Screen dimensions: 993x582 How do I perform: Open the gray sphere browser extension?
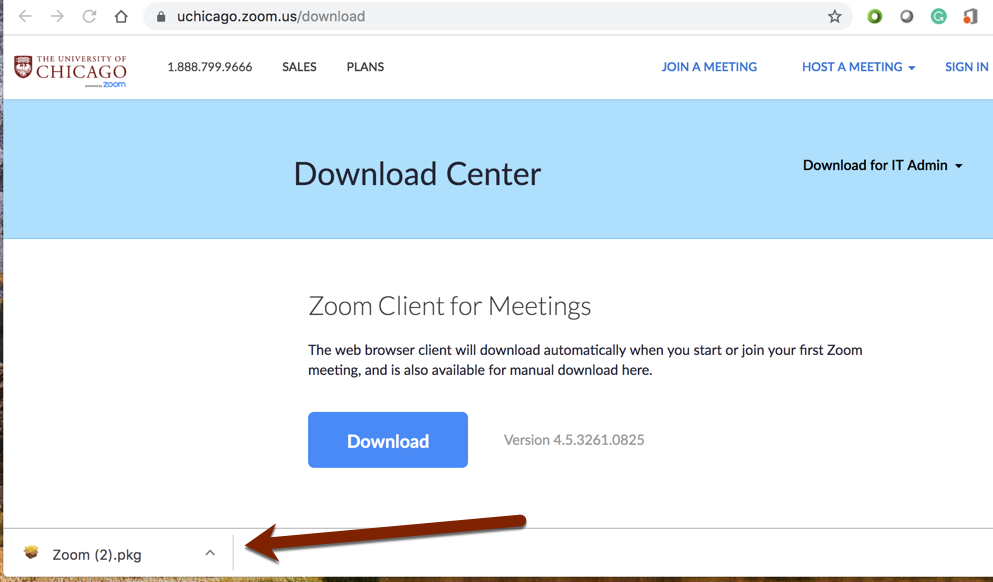(x=907, y=16)
